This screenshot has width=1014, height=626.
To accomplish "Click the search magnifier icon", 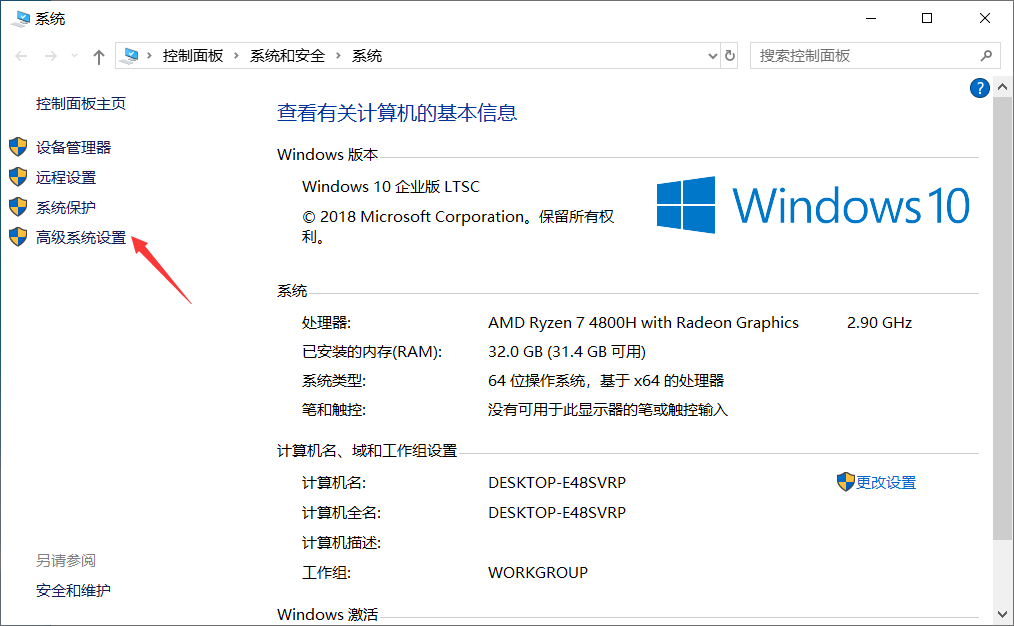I will [x=986, y=56].
